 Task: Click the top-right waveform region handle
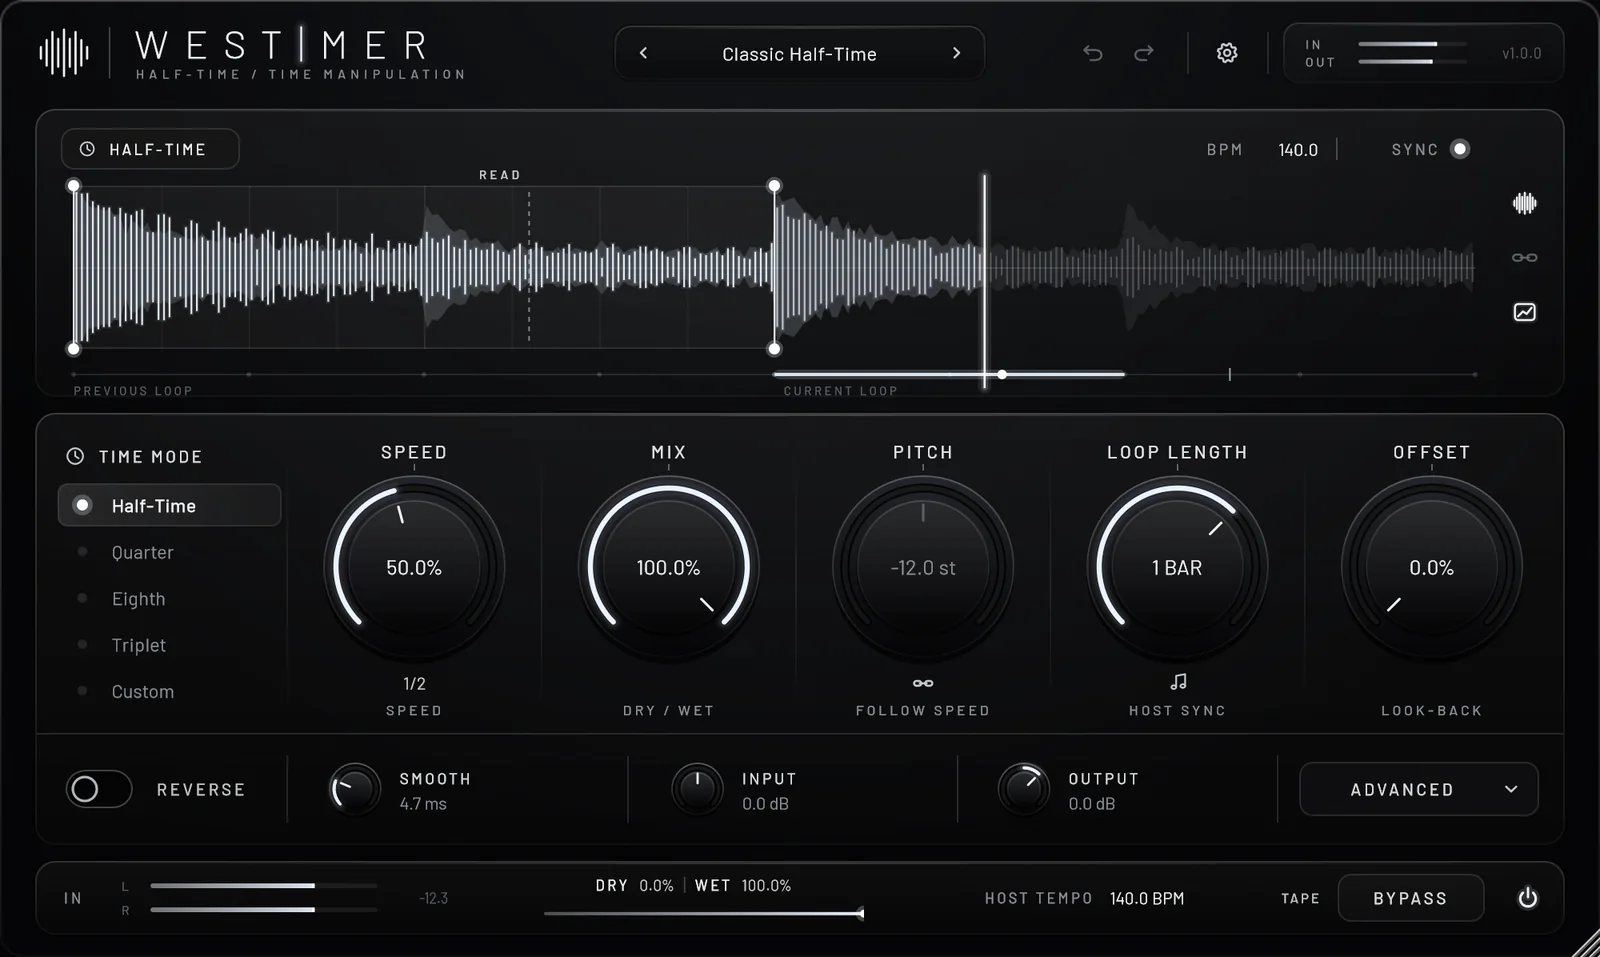(x=774, y=186)
